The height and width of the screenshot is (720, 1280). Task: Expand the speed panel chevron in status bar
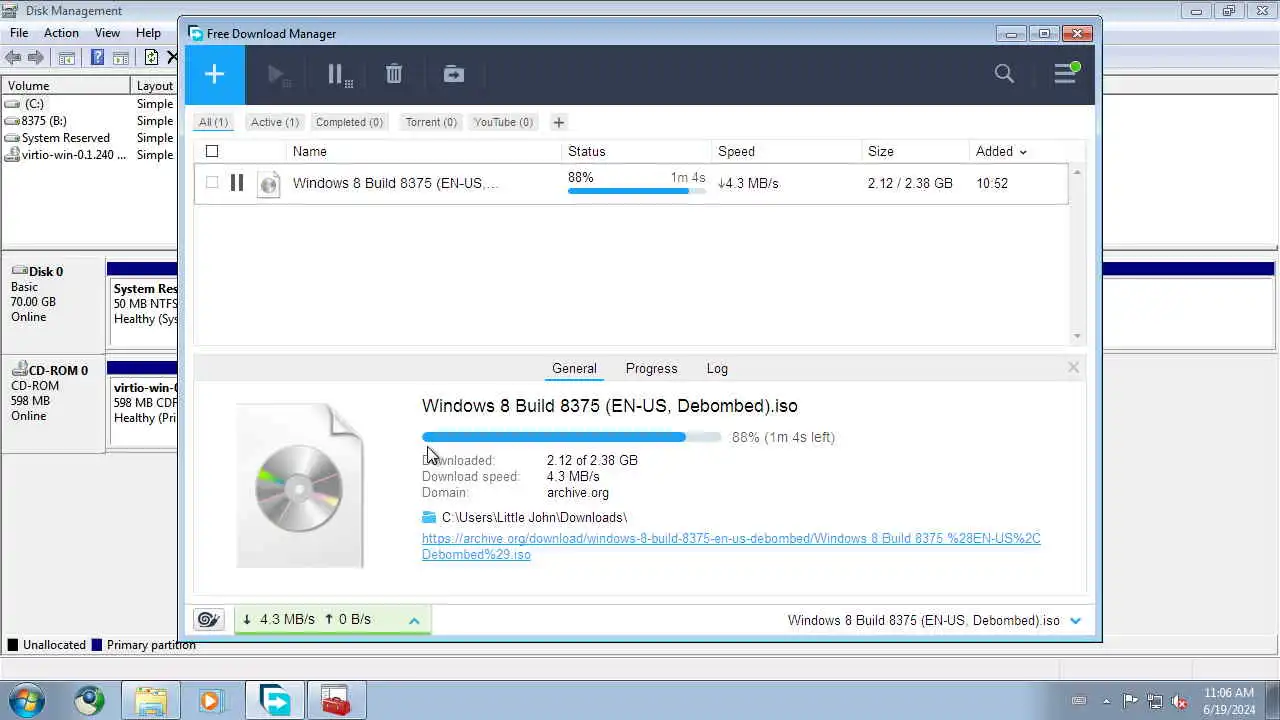[x=414, y=620]
